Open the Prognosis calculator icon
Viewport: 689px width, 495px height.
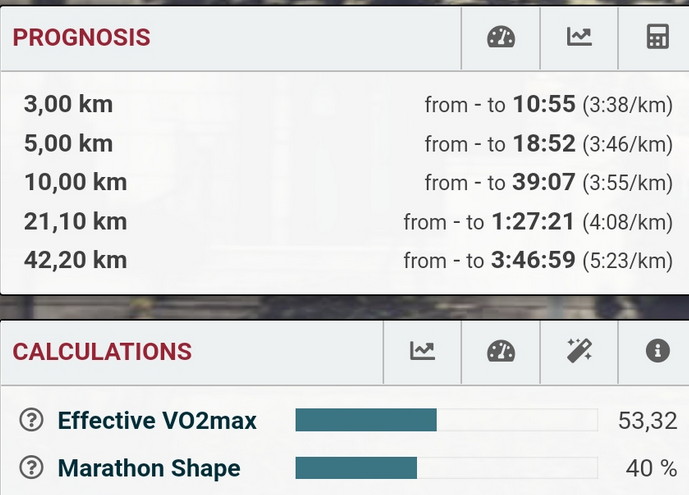(657, 37)
